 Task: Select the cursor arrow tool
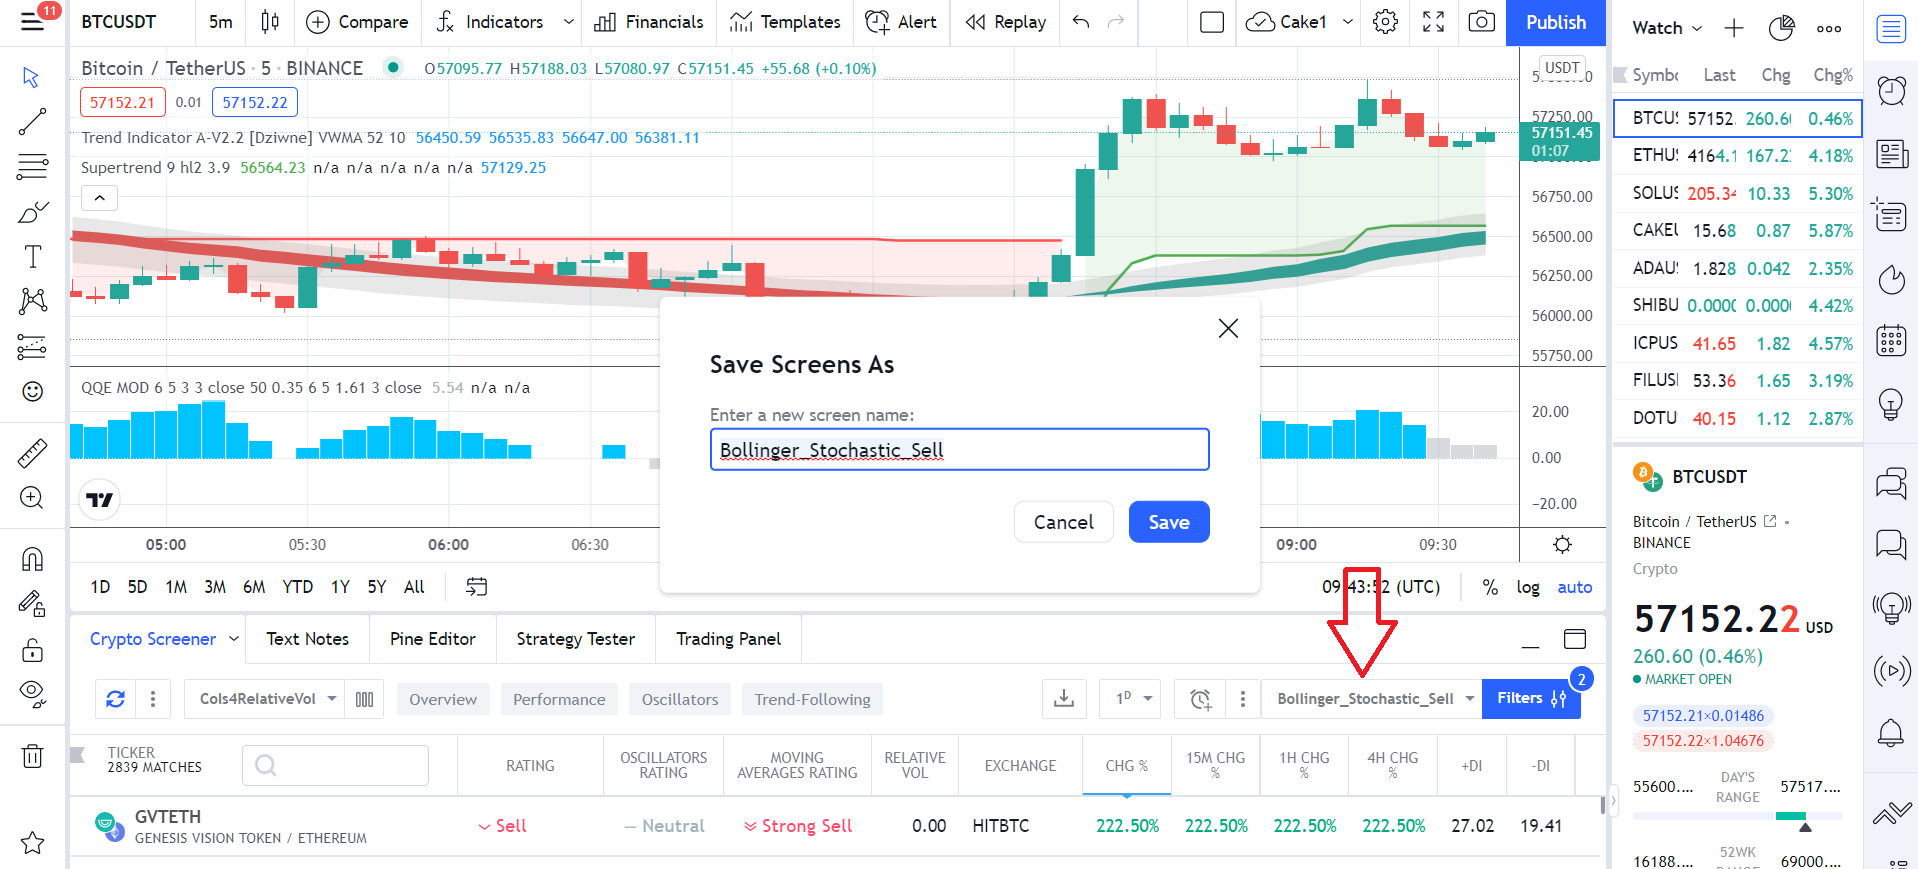32,77
